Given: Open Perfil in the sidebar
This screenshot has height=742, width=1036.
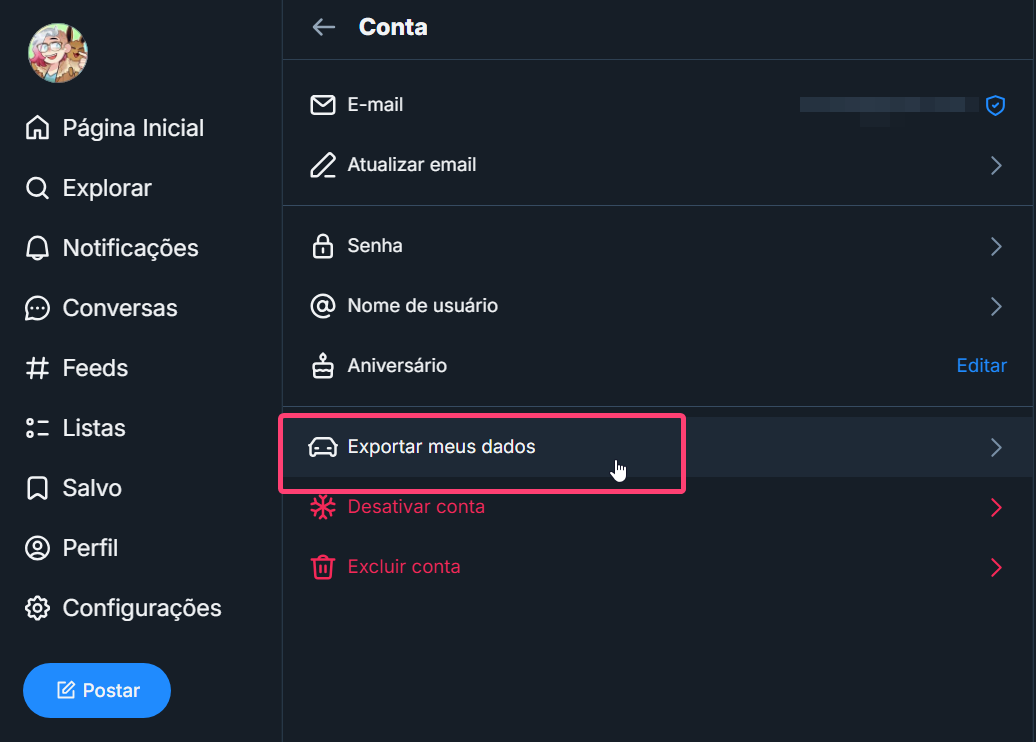Looking at the screenshot, I should coord(90,548).
